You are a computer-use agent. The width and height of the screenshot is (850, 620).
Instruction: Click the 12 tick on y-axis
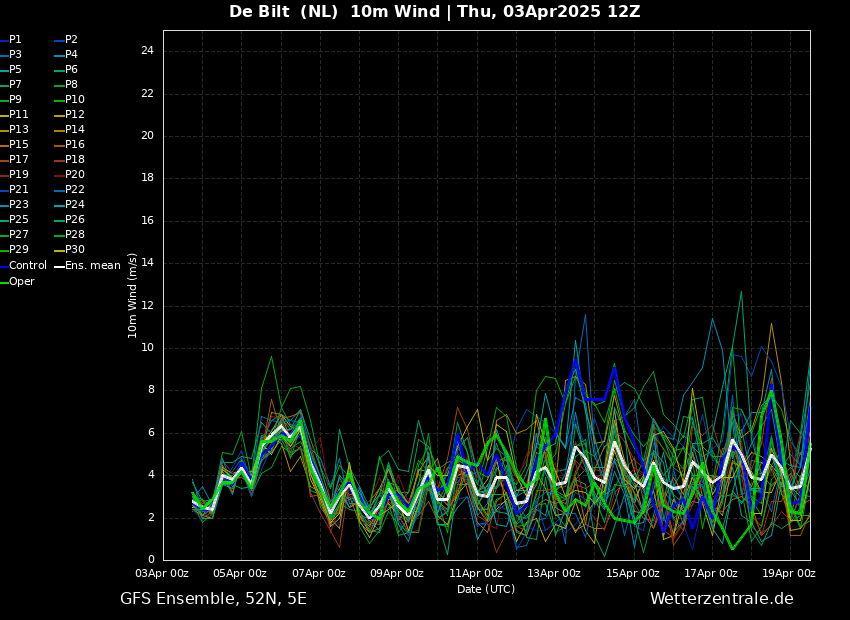[147, 306]
